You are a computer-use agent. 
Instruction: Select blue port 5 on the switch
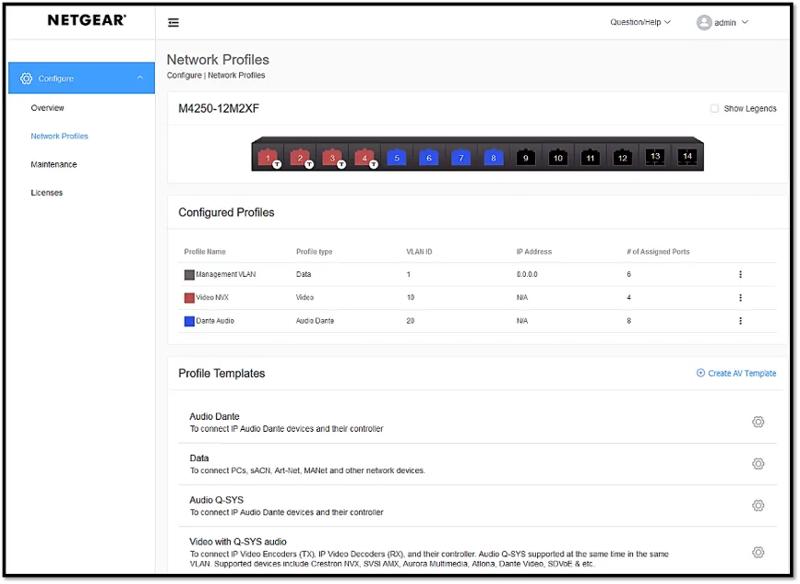[x=396, y=158]
